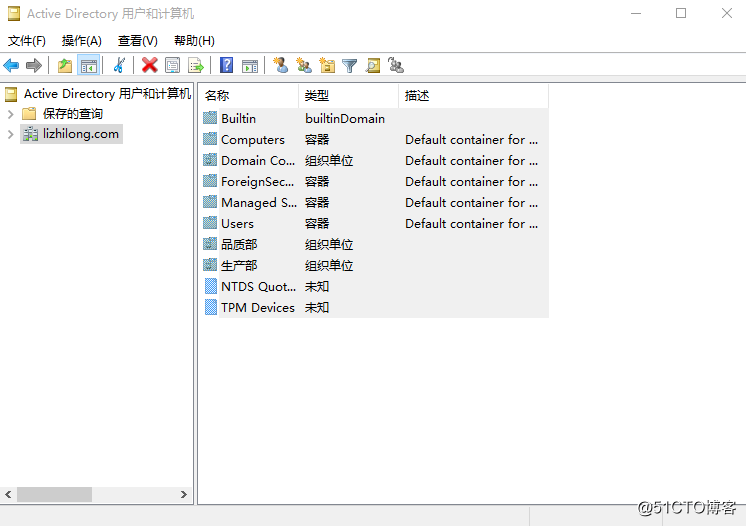Screen dimensions: 746x526
Task: Select lizhilong.com in the tree
Action: (x=81, y=134)
